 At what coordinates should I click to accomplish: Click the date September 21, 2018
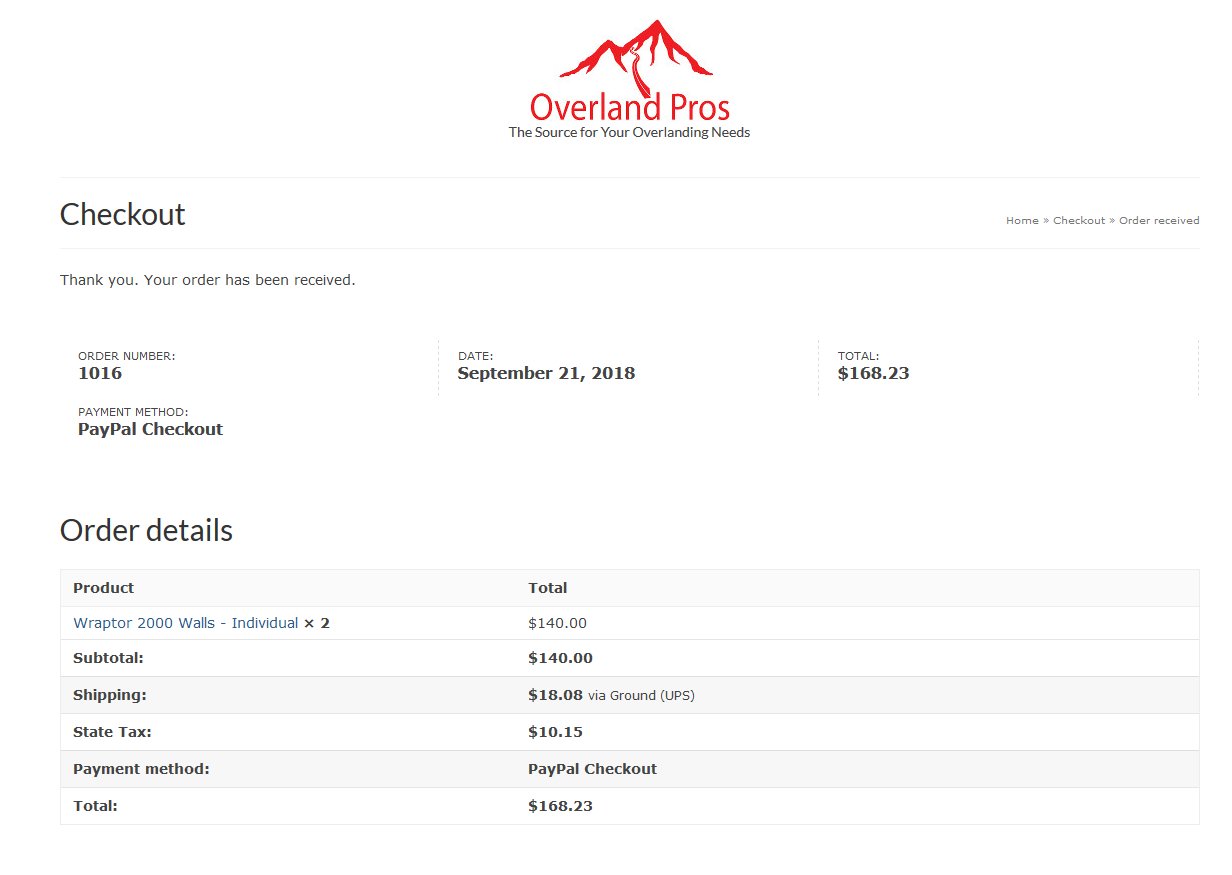(x=546, y=374)
